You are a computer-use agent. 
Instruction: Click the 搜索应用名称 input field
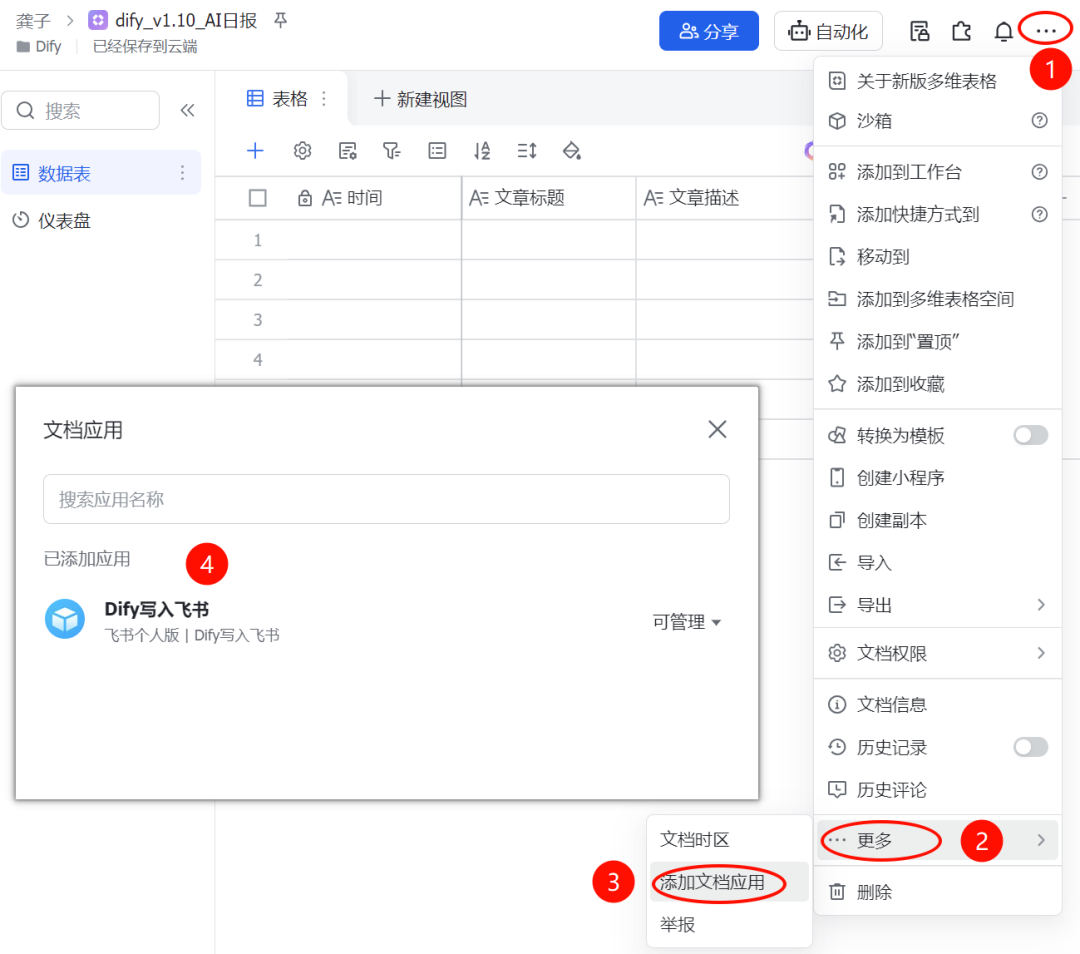[x=387, y=497]
